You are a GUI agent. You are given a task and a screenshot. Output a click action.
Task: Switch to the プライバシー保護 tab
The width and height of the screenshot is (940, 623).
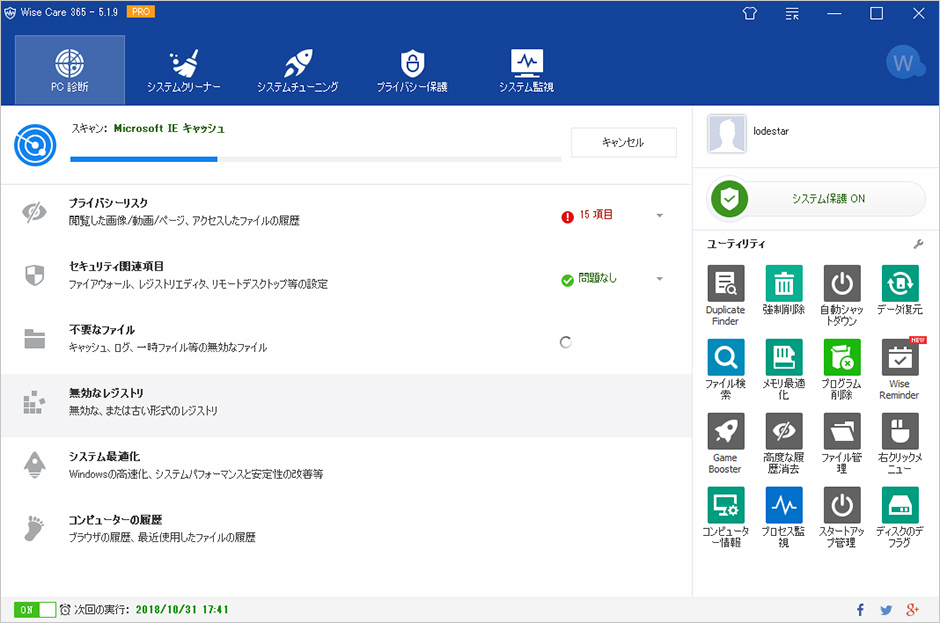411,70
